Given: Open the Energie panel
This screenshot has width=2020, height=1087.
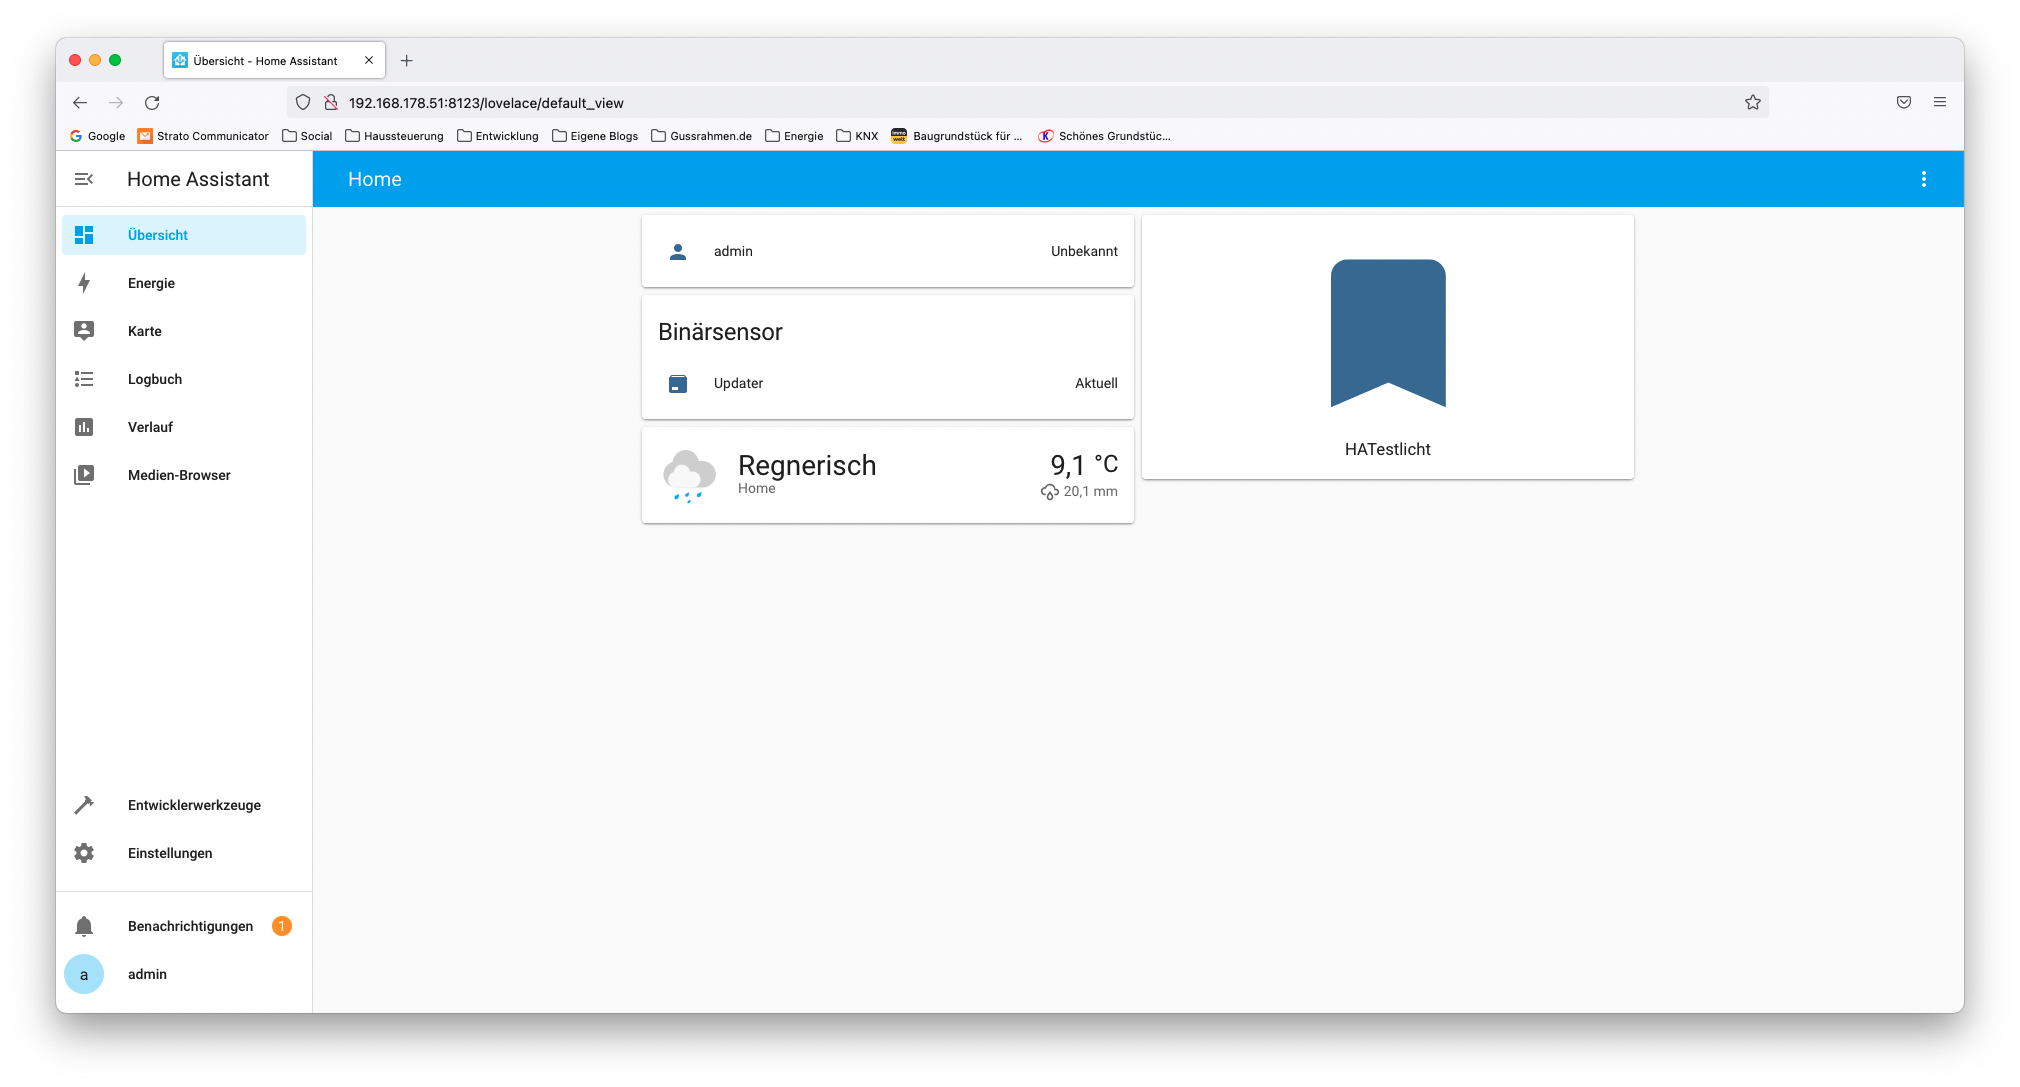Looking at the screenshot, I should pyautogui.click(x=149, y=282).
